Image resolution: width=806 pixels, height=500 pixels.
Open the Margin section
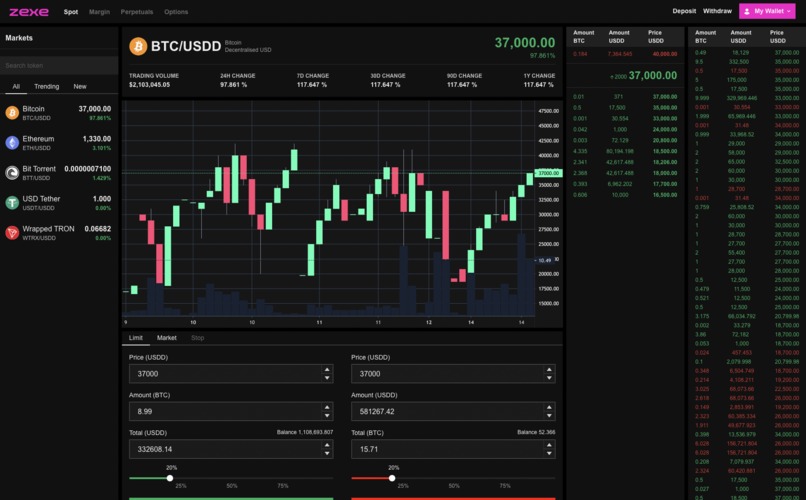pyautogui.click(x=99, y=12)
